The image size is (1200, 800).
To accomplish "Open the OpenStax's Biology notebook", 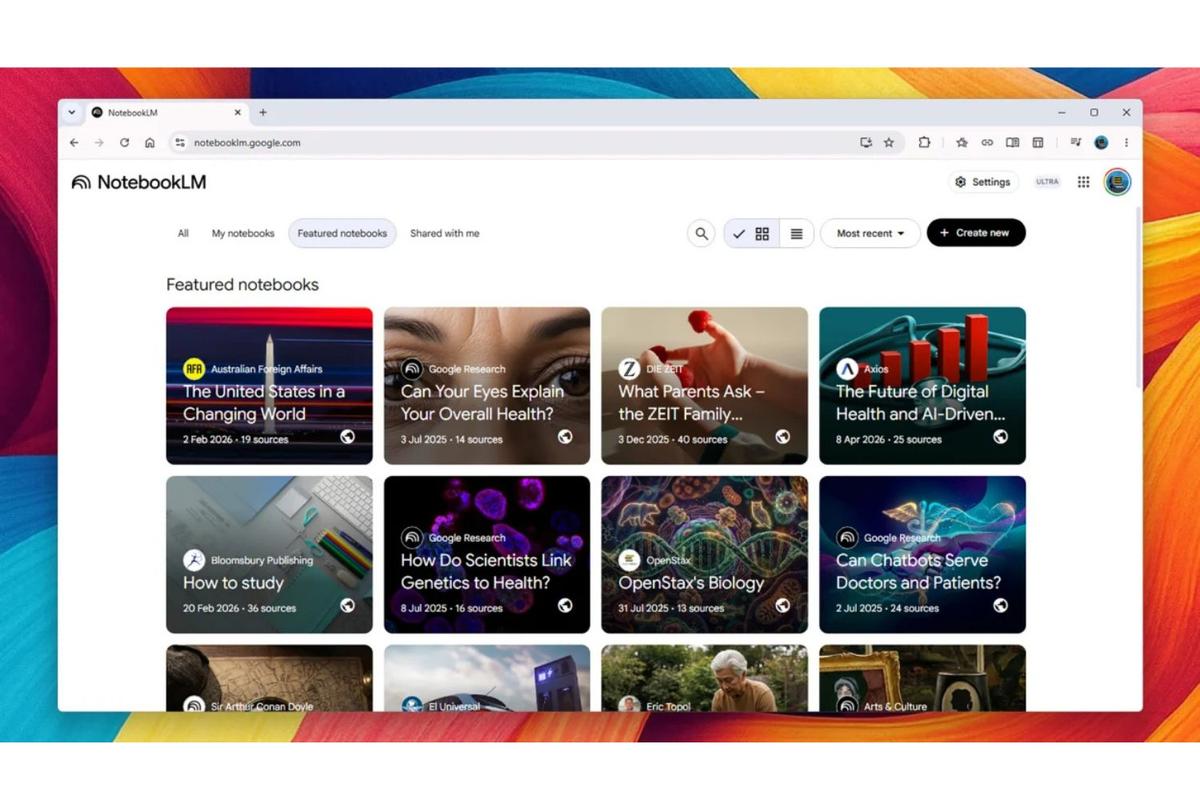I will click(x=704, y=554).
